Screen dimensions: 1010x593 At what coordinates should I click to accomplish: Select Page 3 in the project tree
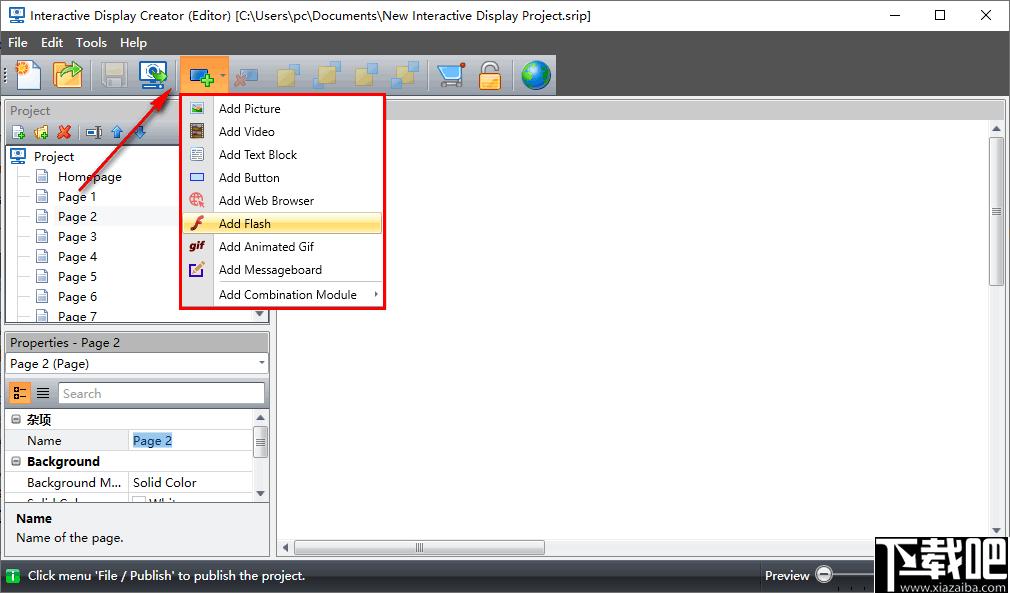[x=77, y=237]
